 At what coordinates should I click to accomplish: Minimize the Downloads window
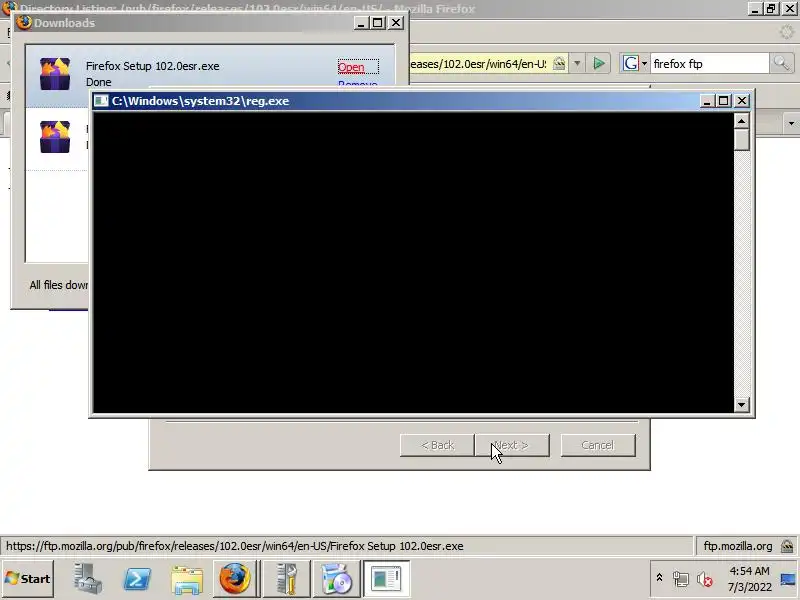pos(361,23)
